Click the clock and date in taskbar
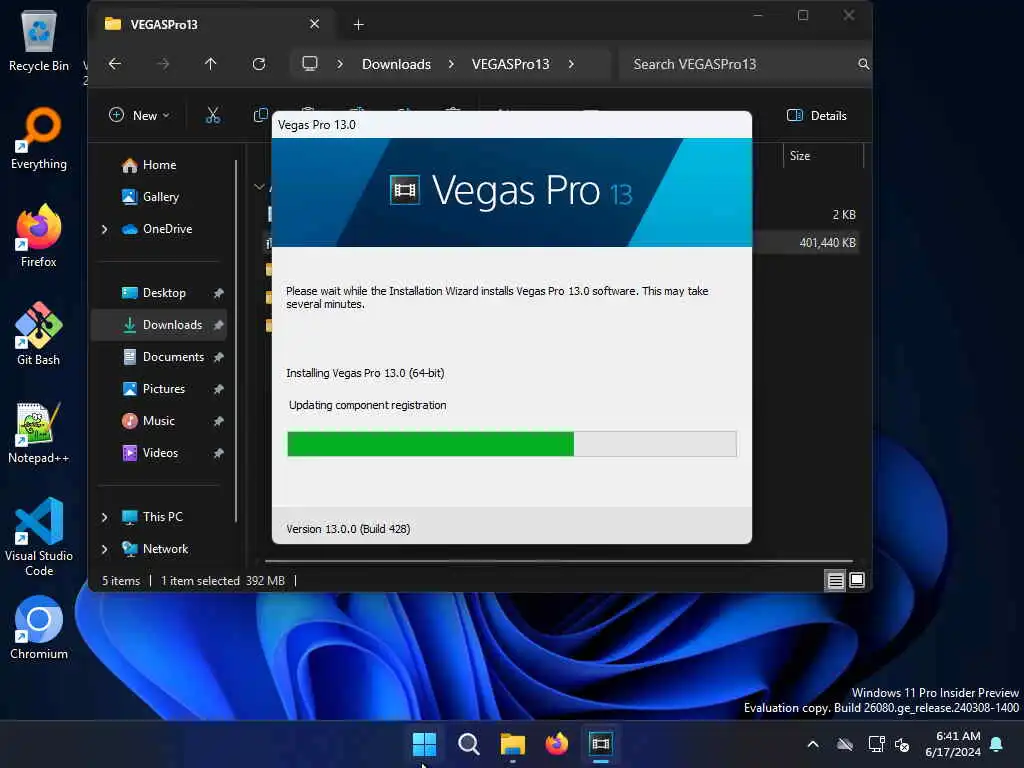The image size is (1024, 768). click(953, 744)
